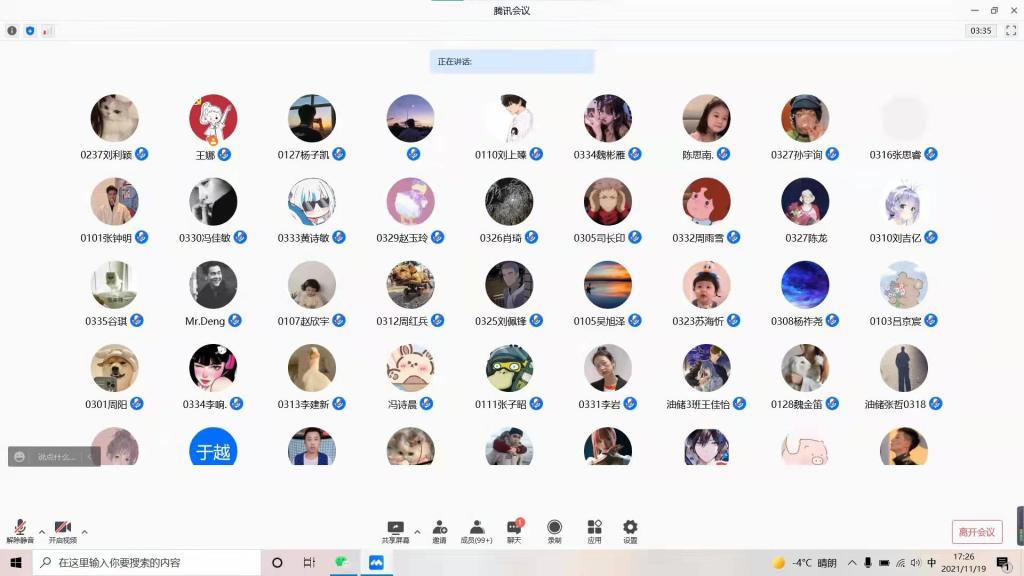The width and height of the screenshot is (1024, 576).
Task: Click the quick message input box
Action: (x=55, y=457)
